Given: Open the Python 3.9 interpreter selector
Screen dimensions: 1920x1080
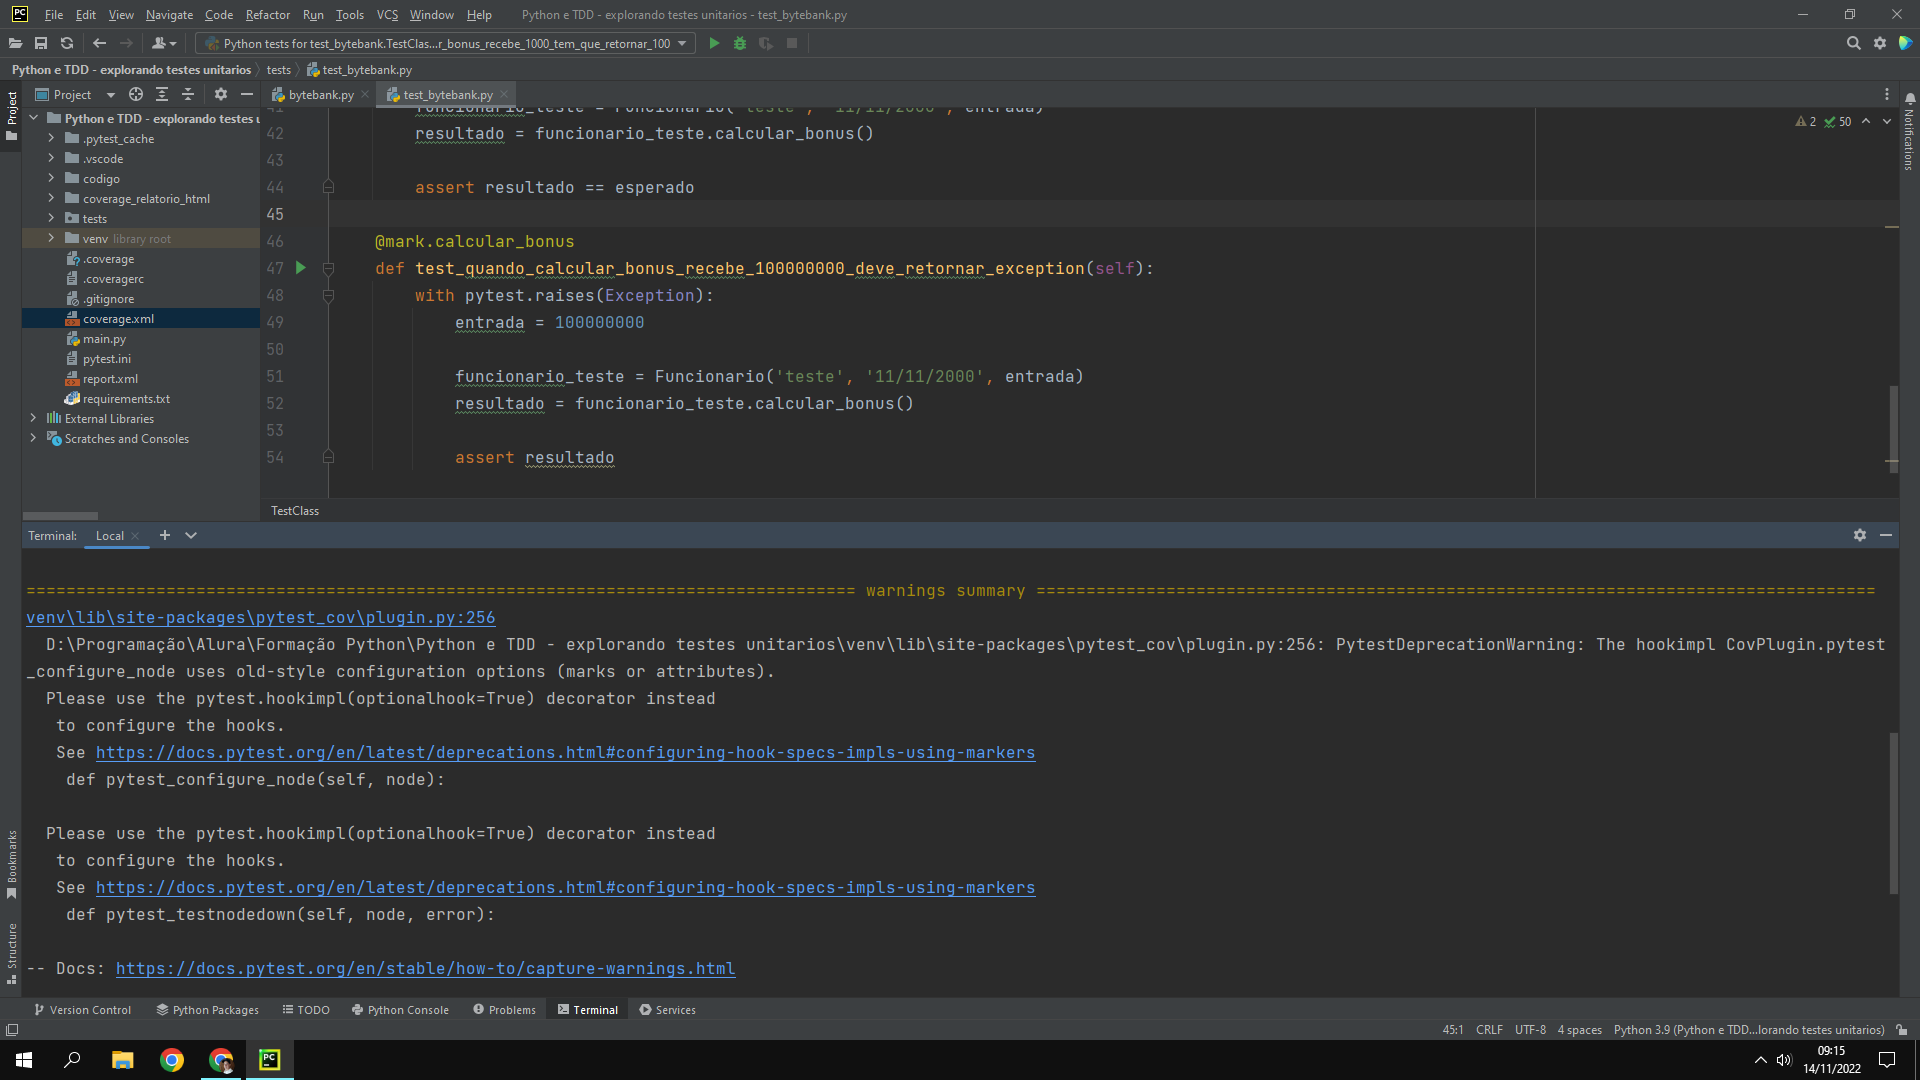Looking at the screenshot, I should click(x=1748, y=1029).
